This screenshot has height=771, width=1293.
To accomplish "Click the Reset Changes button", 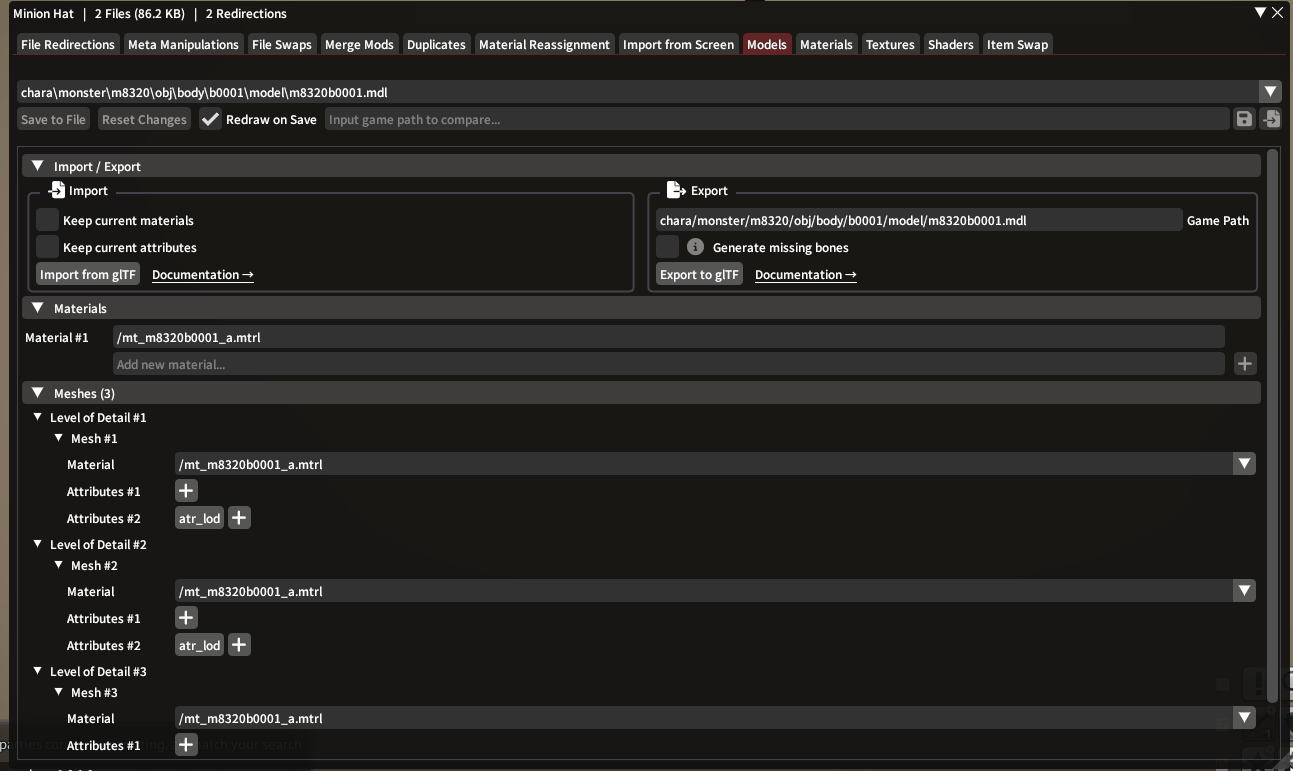I will [144, 119].
